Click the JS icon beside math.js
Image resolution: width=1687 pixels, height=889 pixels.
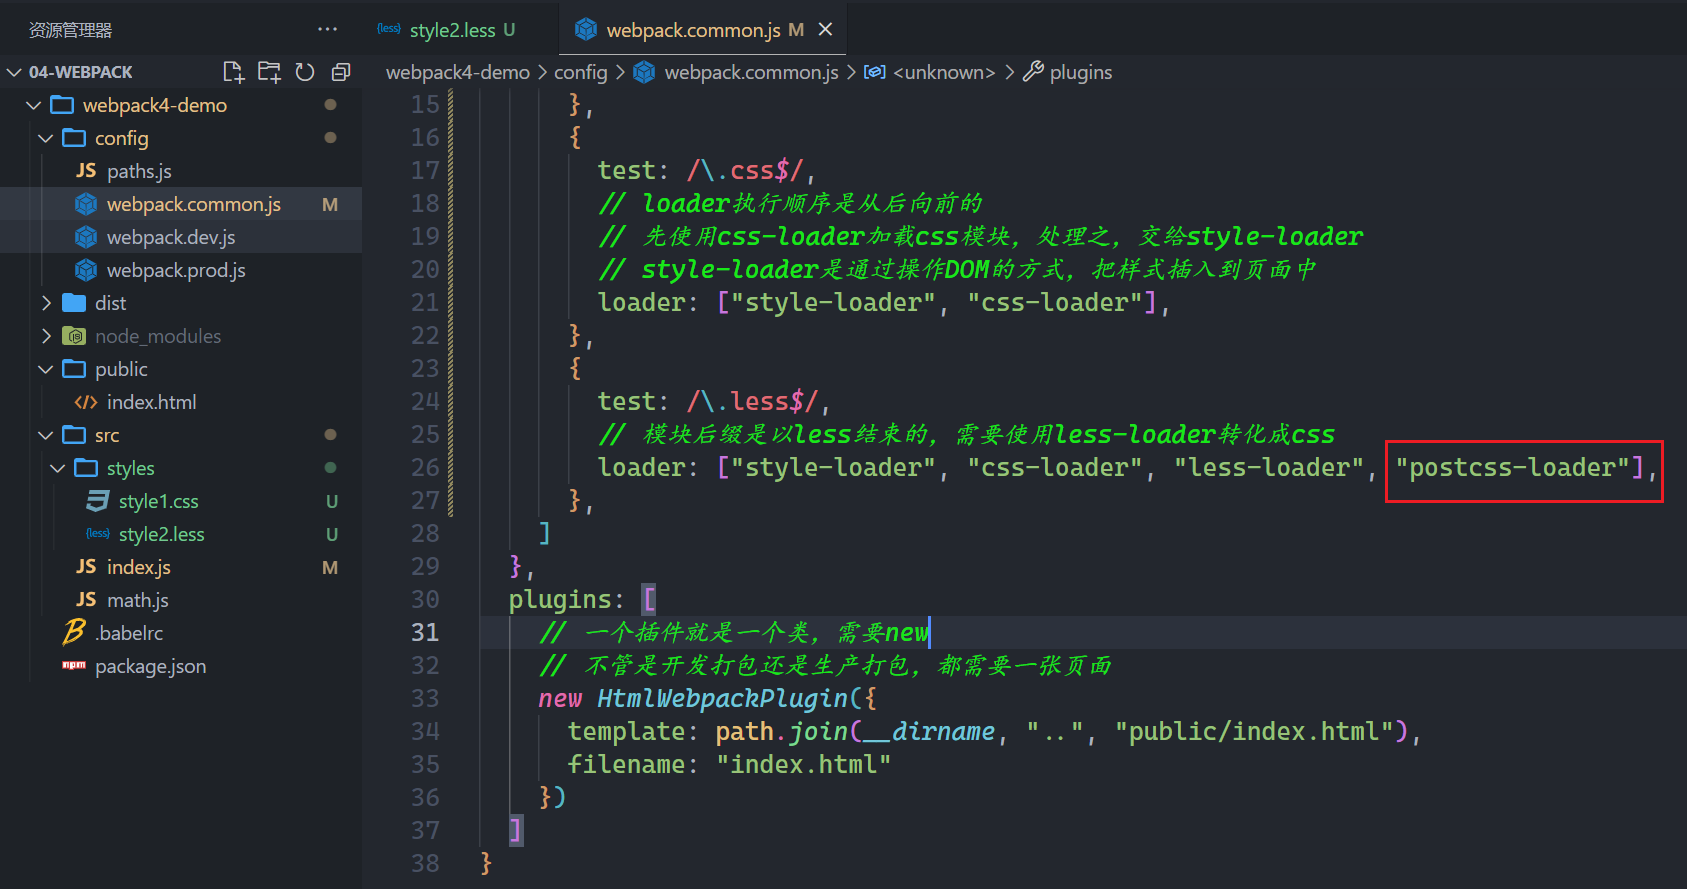point(86,600)
